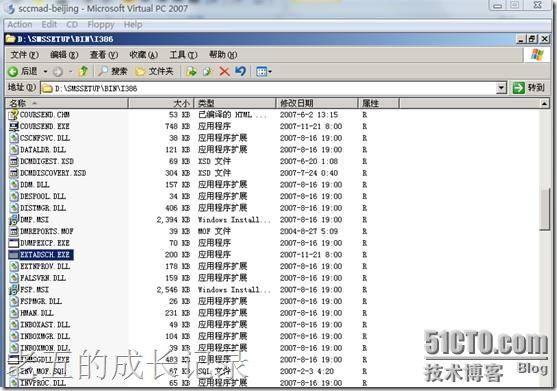The height and width of the screenshot is (391, 557).
Task: Open the Virtual PC Help menu
Action: [x=133, y=25]
